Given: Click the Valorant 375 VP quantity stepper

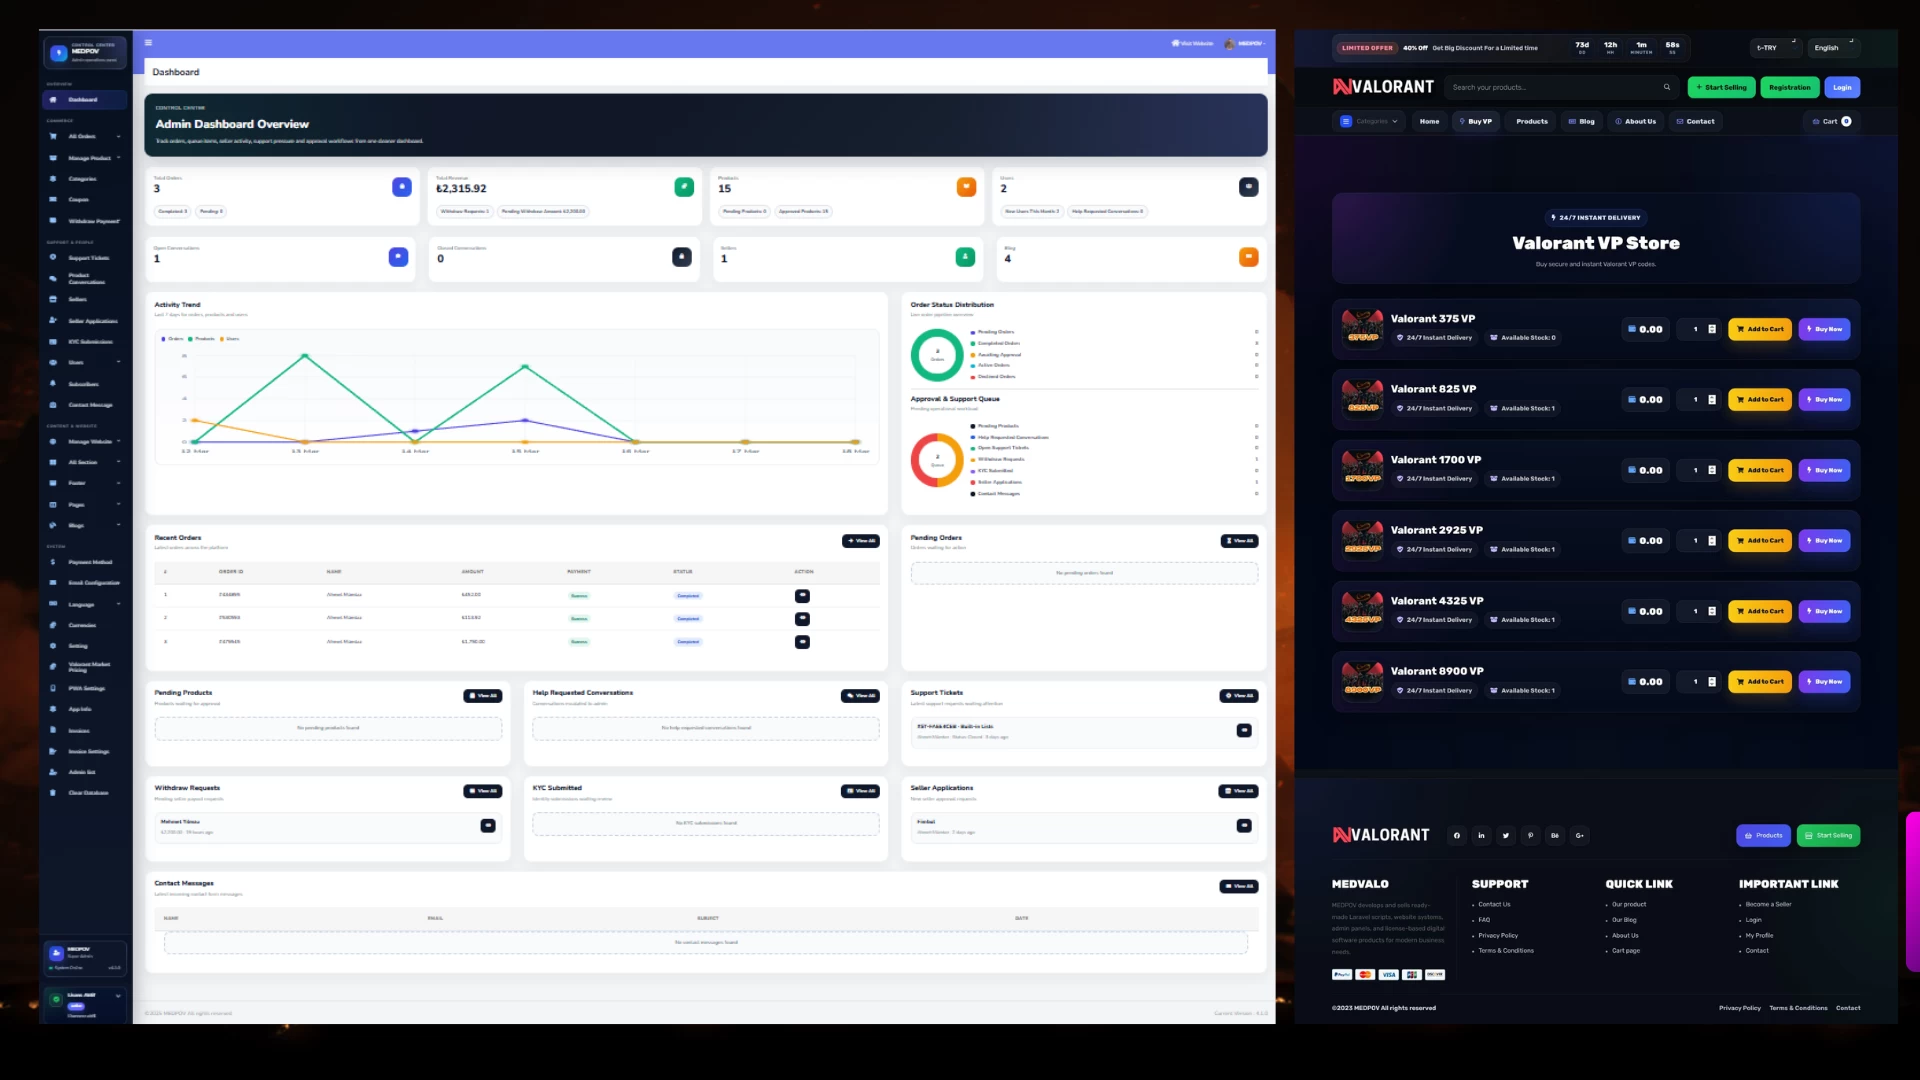Looking at the screenshot, I should point(1712,329).
